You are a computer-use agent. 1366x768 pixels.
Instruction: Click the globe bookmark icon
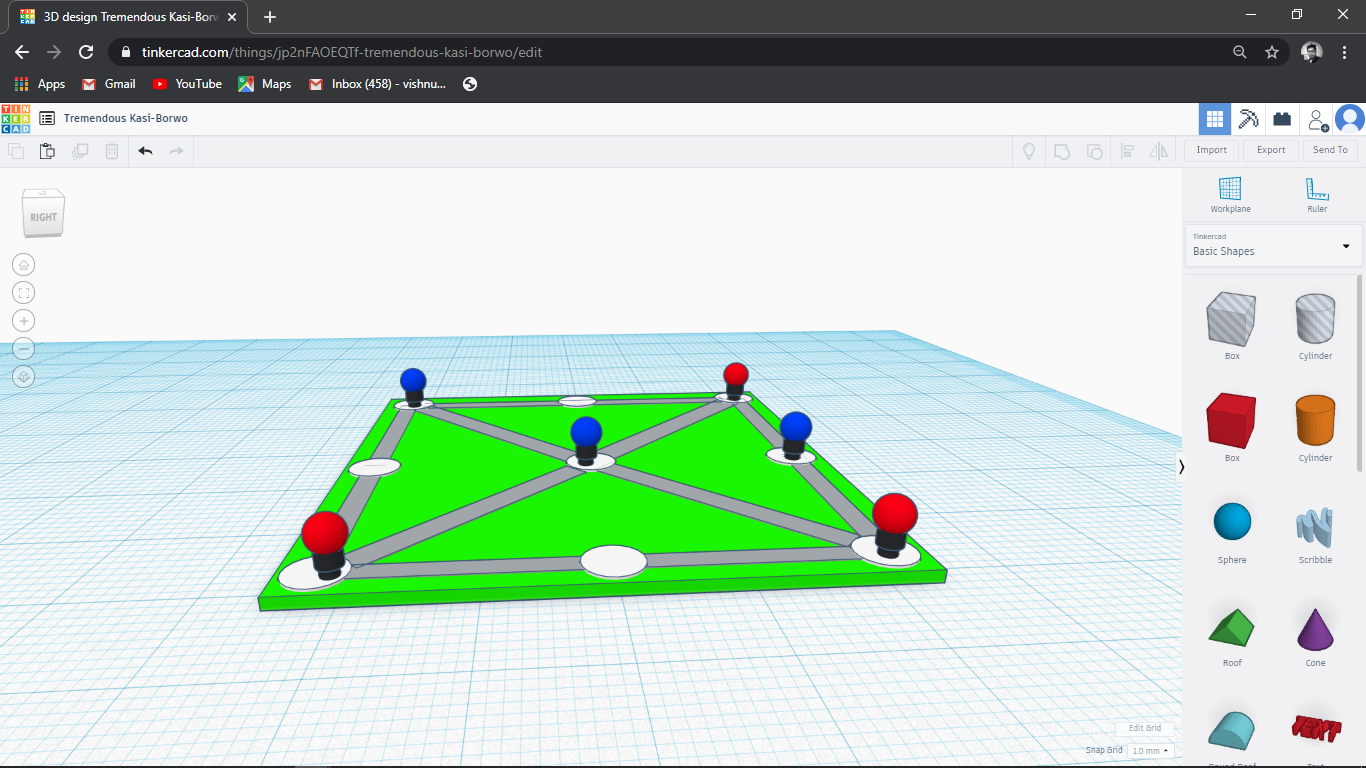[x=470, y=84]
